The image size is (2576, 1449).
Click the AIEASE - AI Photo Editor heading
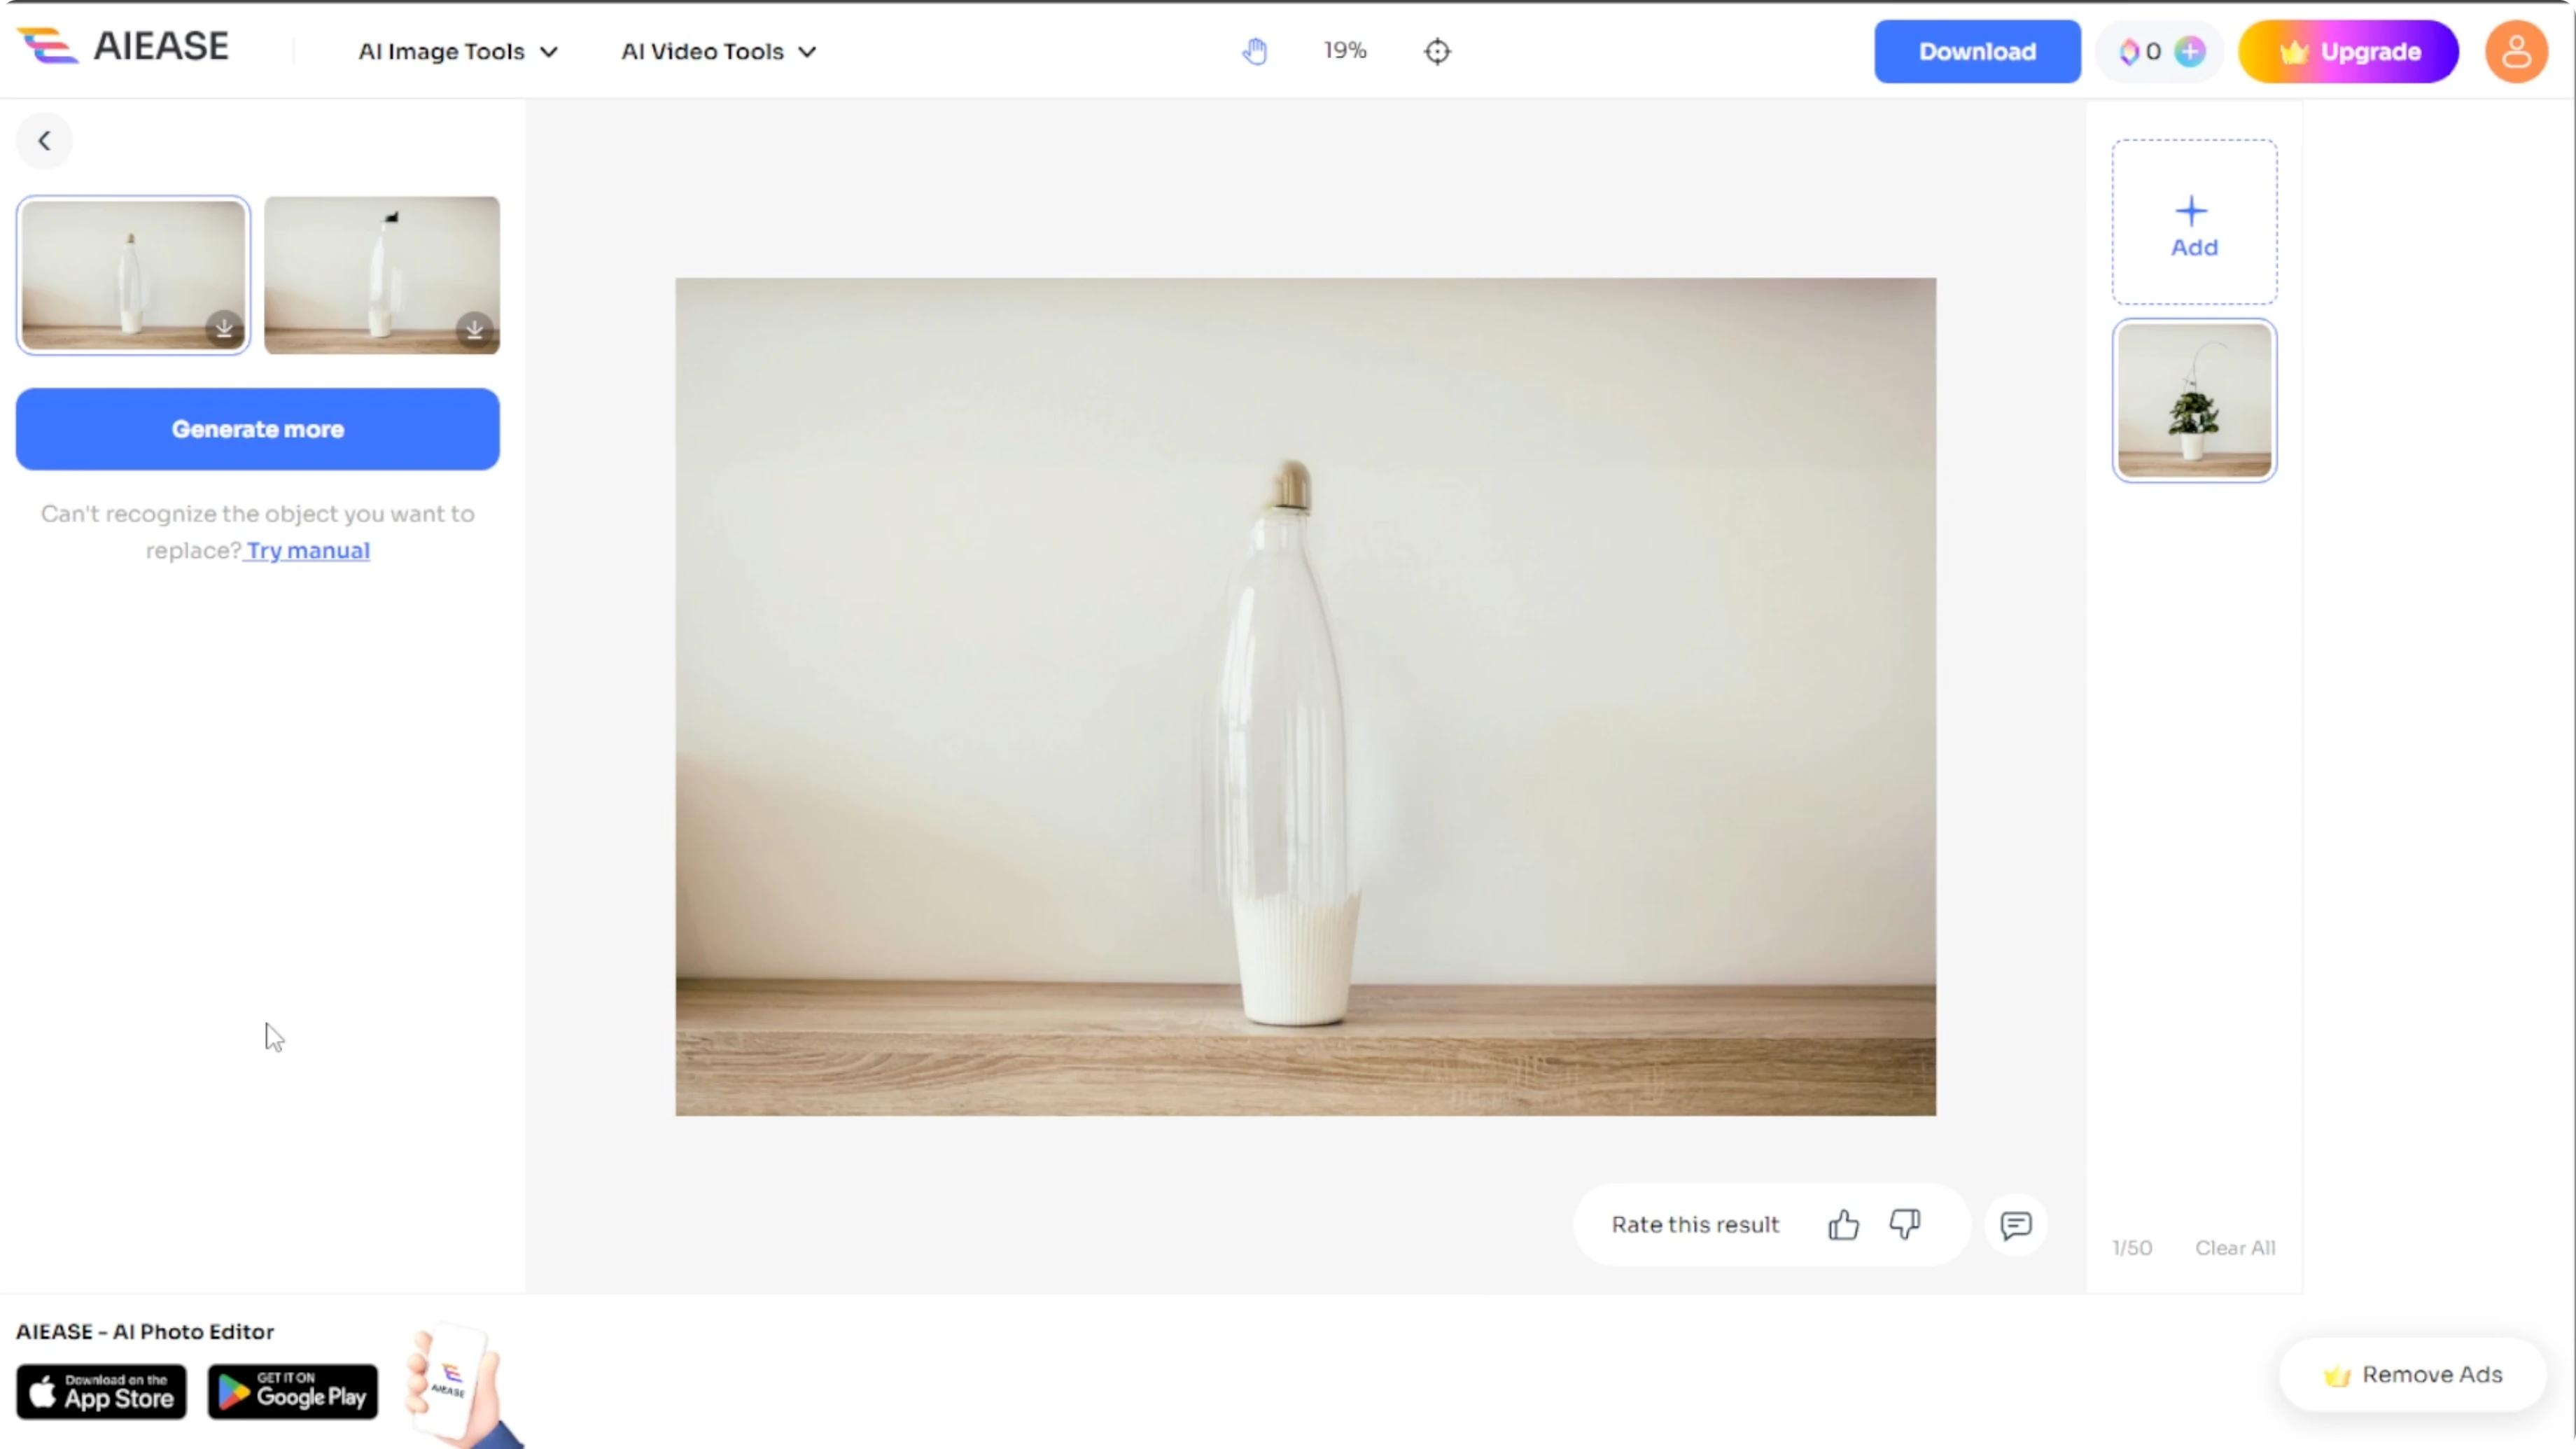tap(145, 1332)
